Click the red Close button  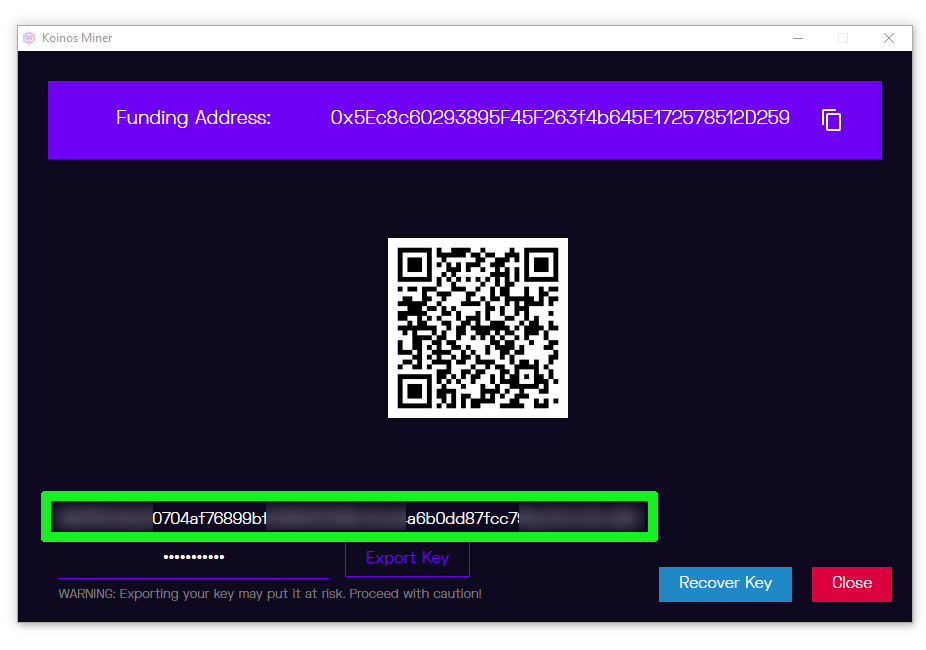point(852,584)
